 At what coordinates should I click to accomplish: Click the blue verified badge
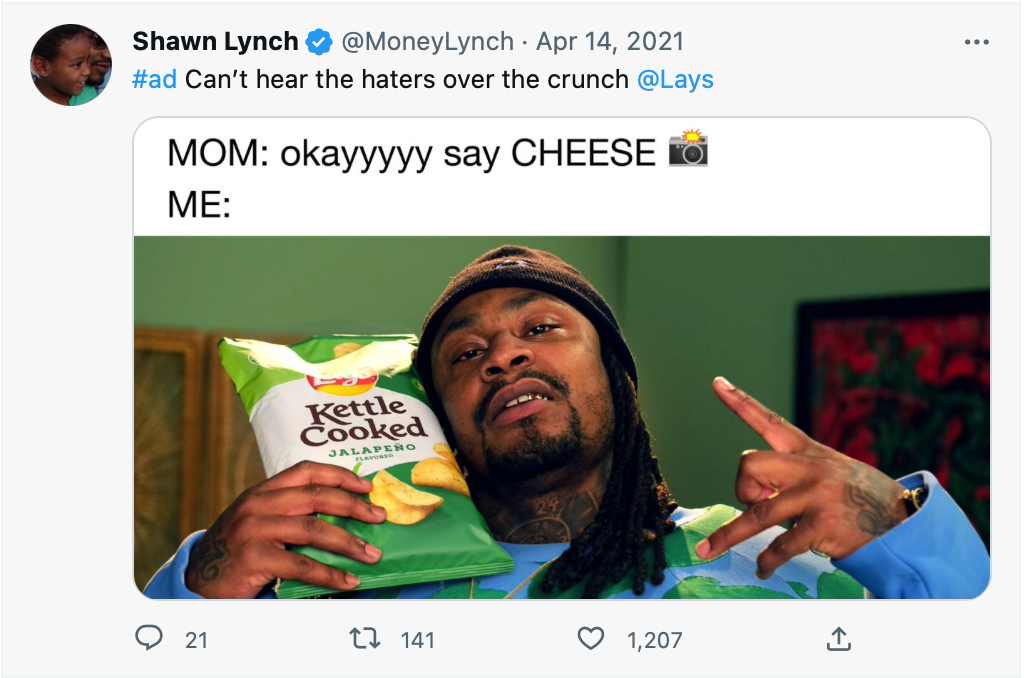319,42
